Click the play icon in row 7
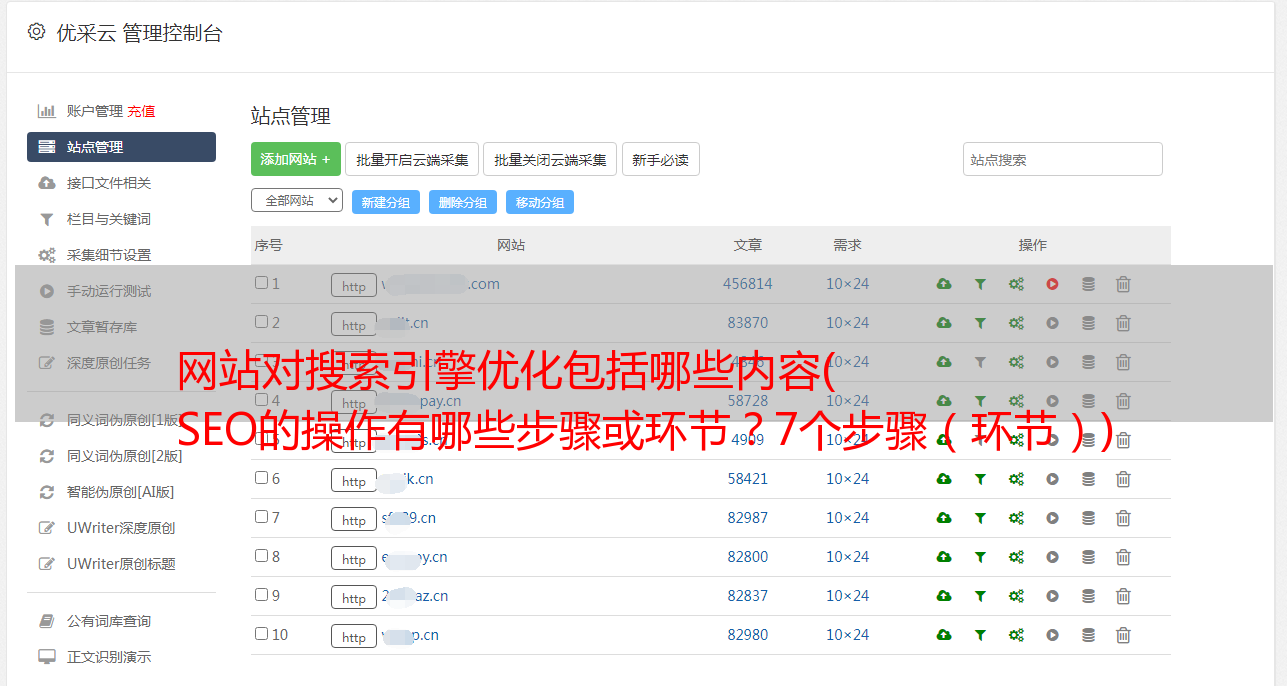 click(1052, 518)
